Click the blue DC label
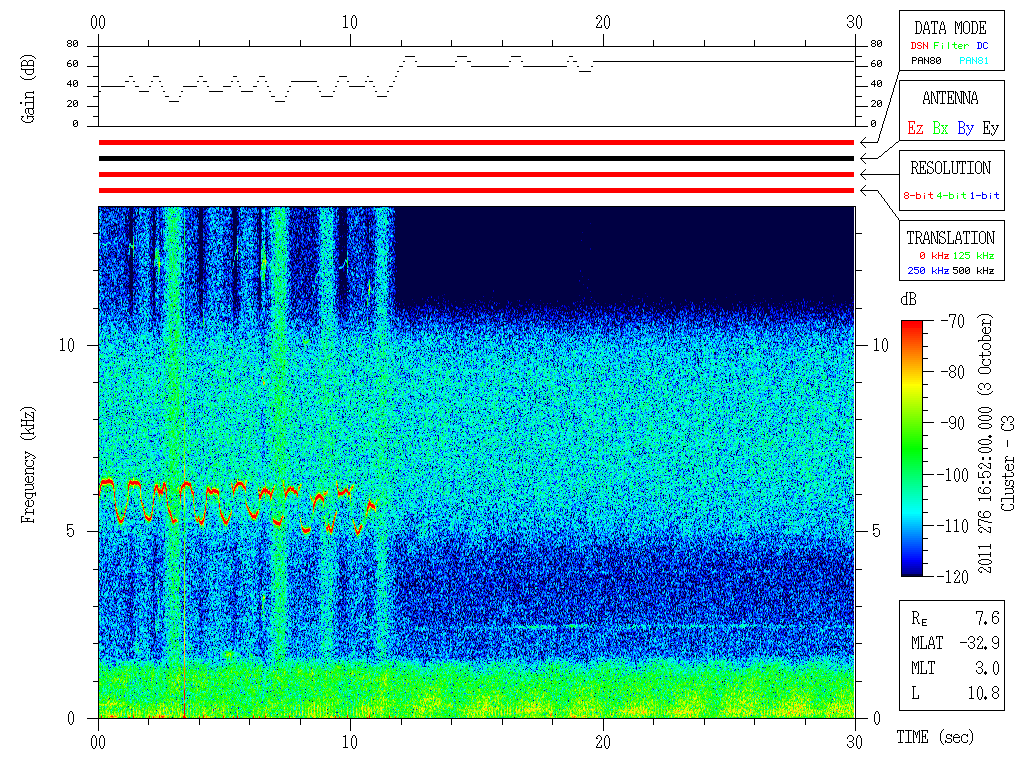 pos(982,46)
